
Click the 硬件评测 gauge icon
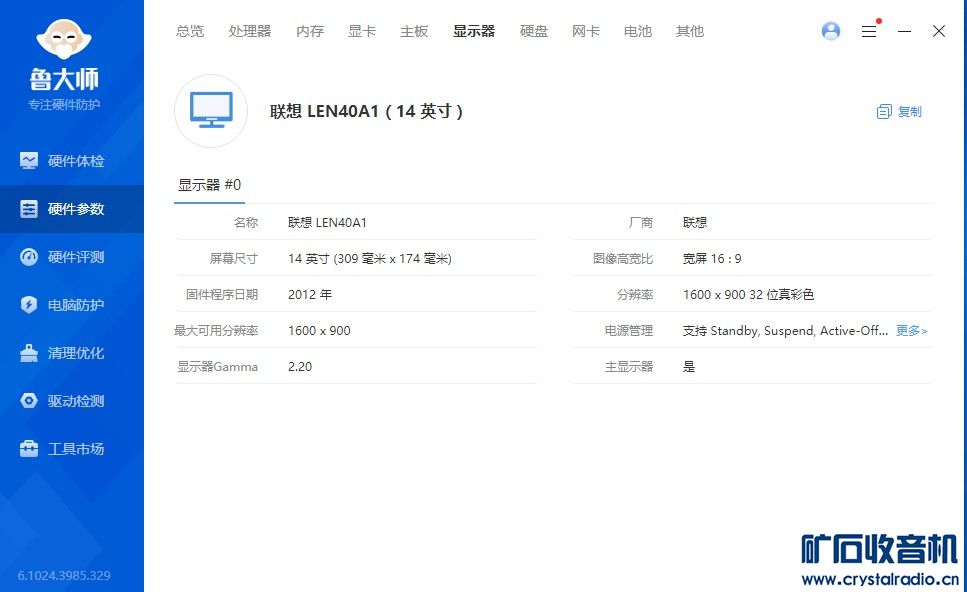(x=28, y=257)
